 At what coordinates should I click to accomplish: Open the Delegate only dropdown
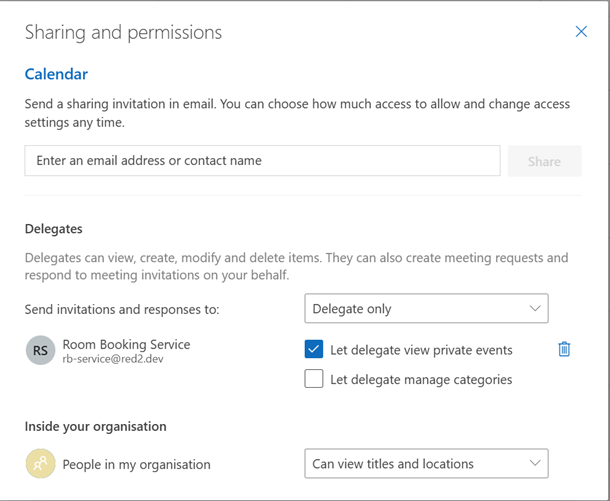coord(426,308)
